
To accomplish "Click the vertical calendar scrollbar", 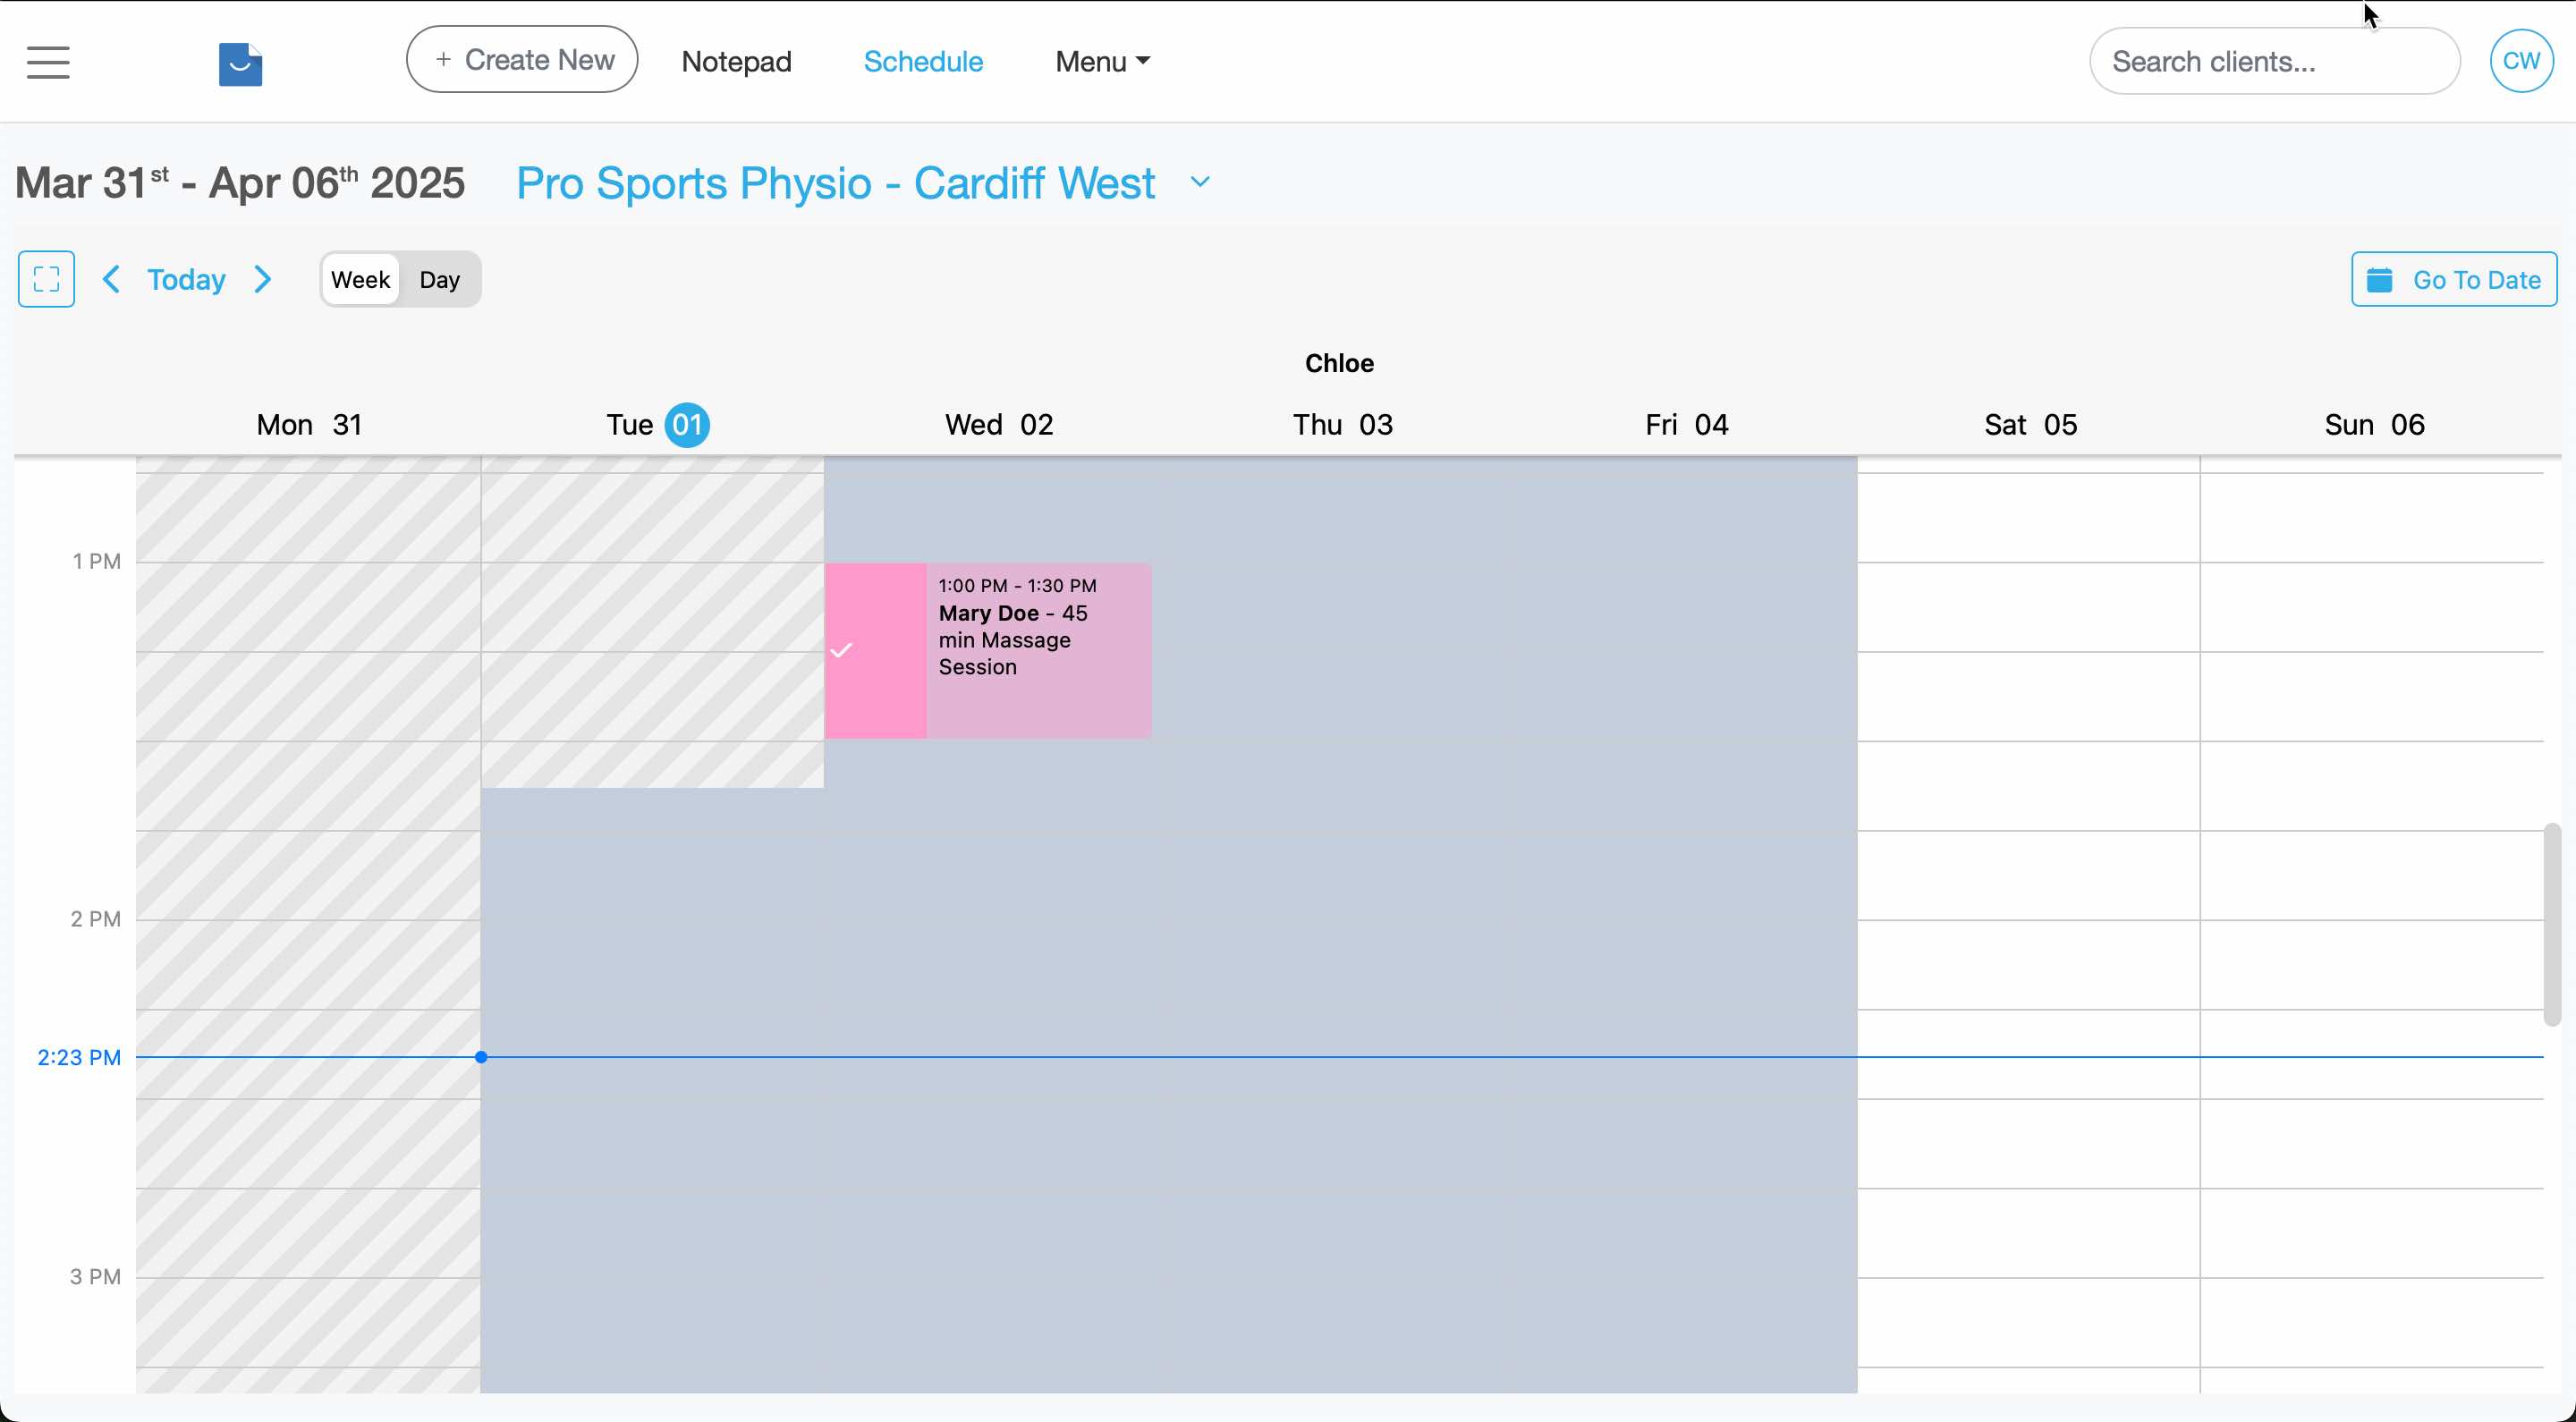I will click(2552, 924).
